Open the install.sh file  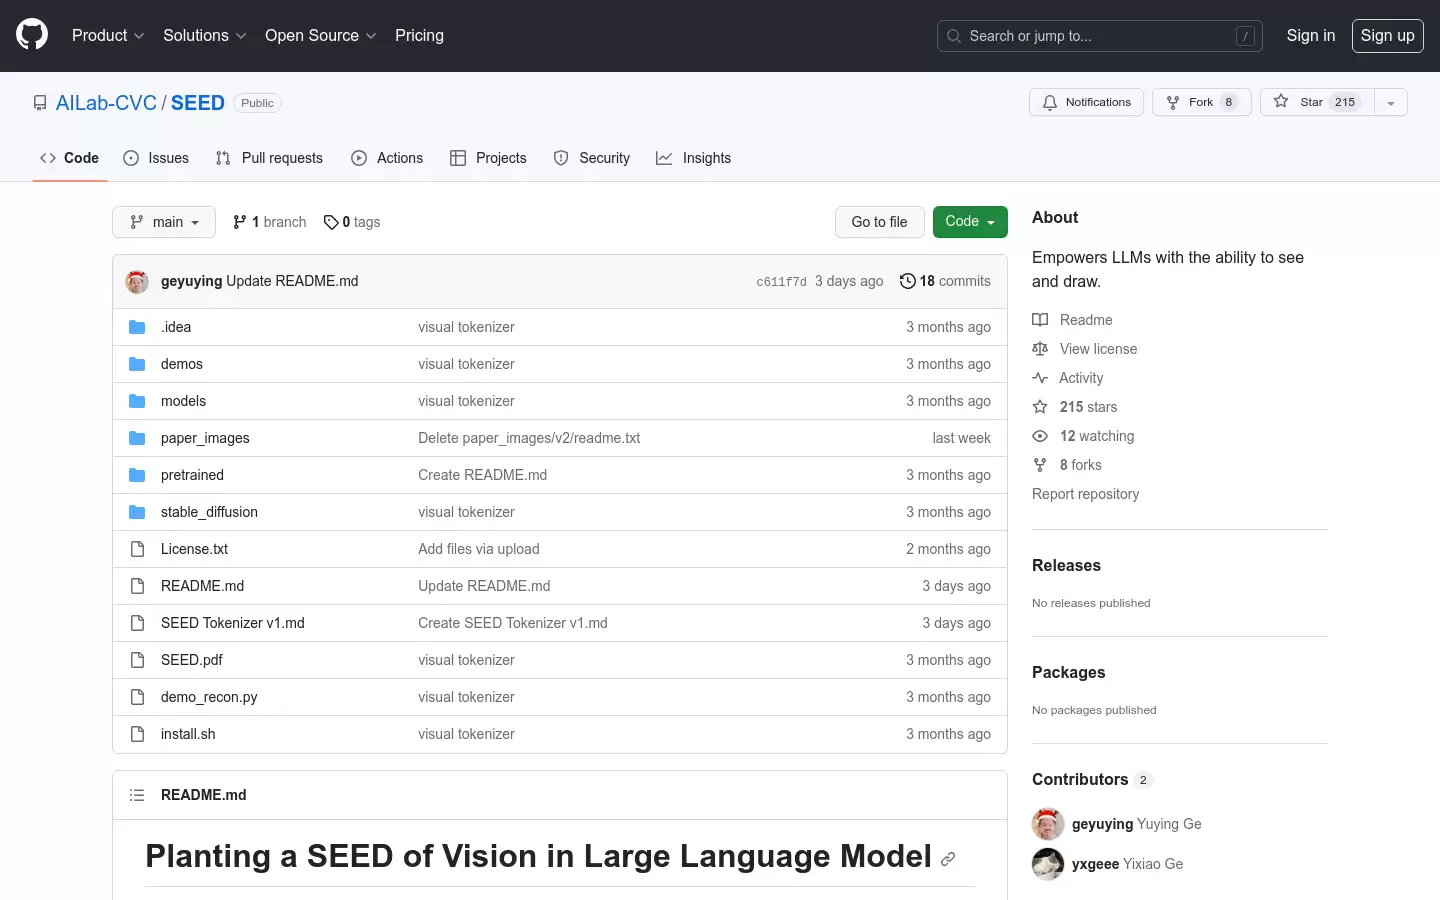[188, 734]
